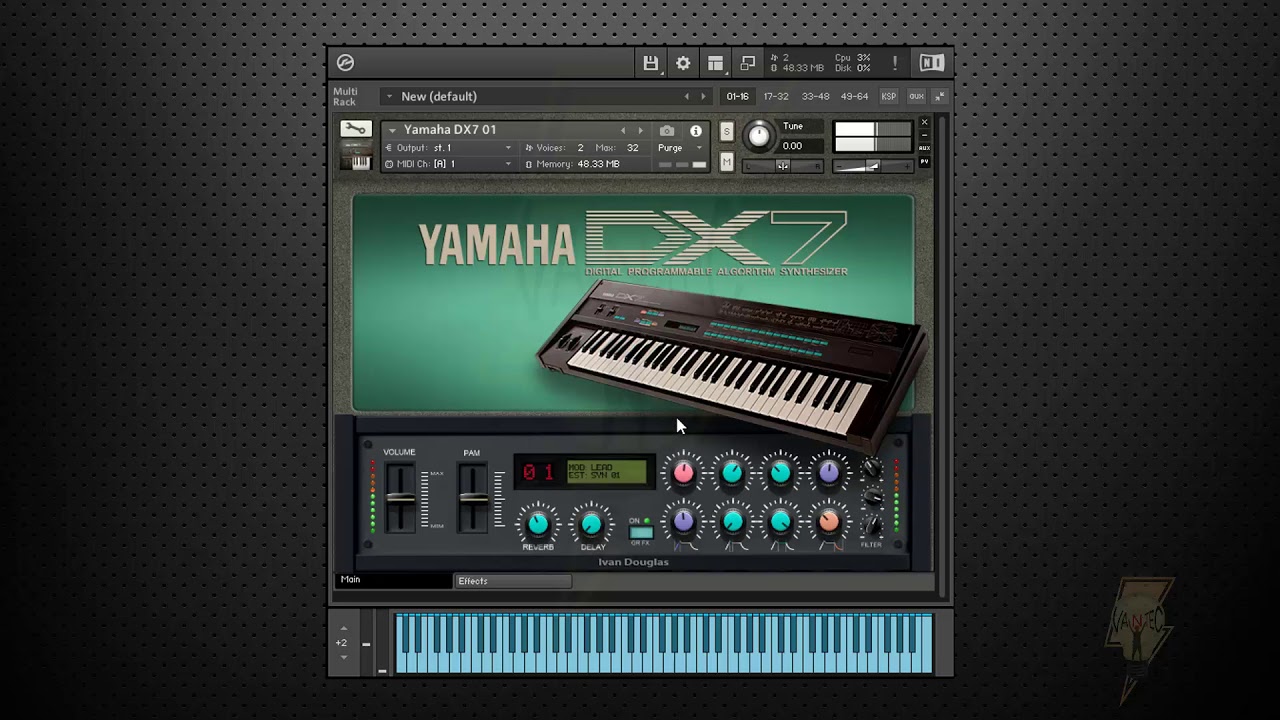1280x720 pixels.
Task: Click the VOLUME fader
Action: [400, 498]
